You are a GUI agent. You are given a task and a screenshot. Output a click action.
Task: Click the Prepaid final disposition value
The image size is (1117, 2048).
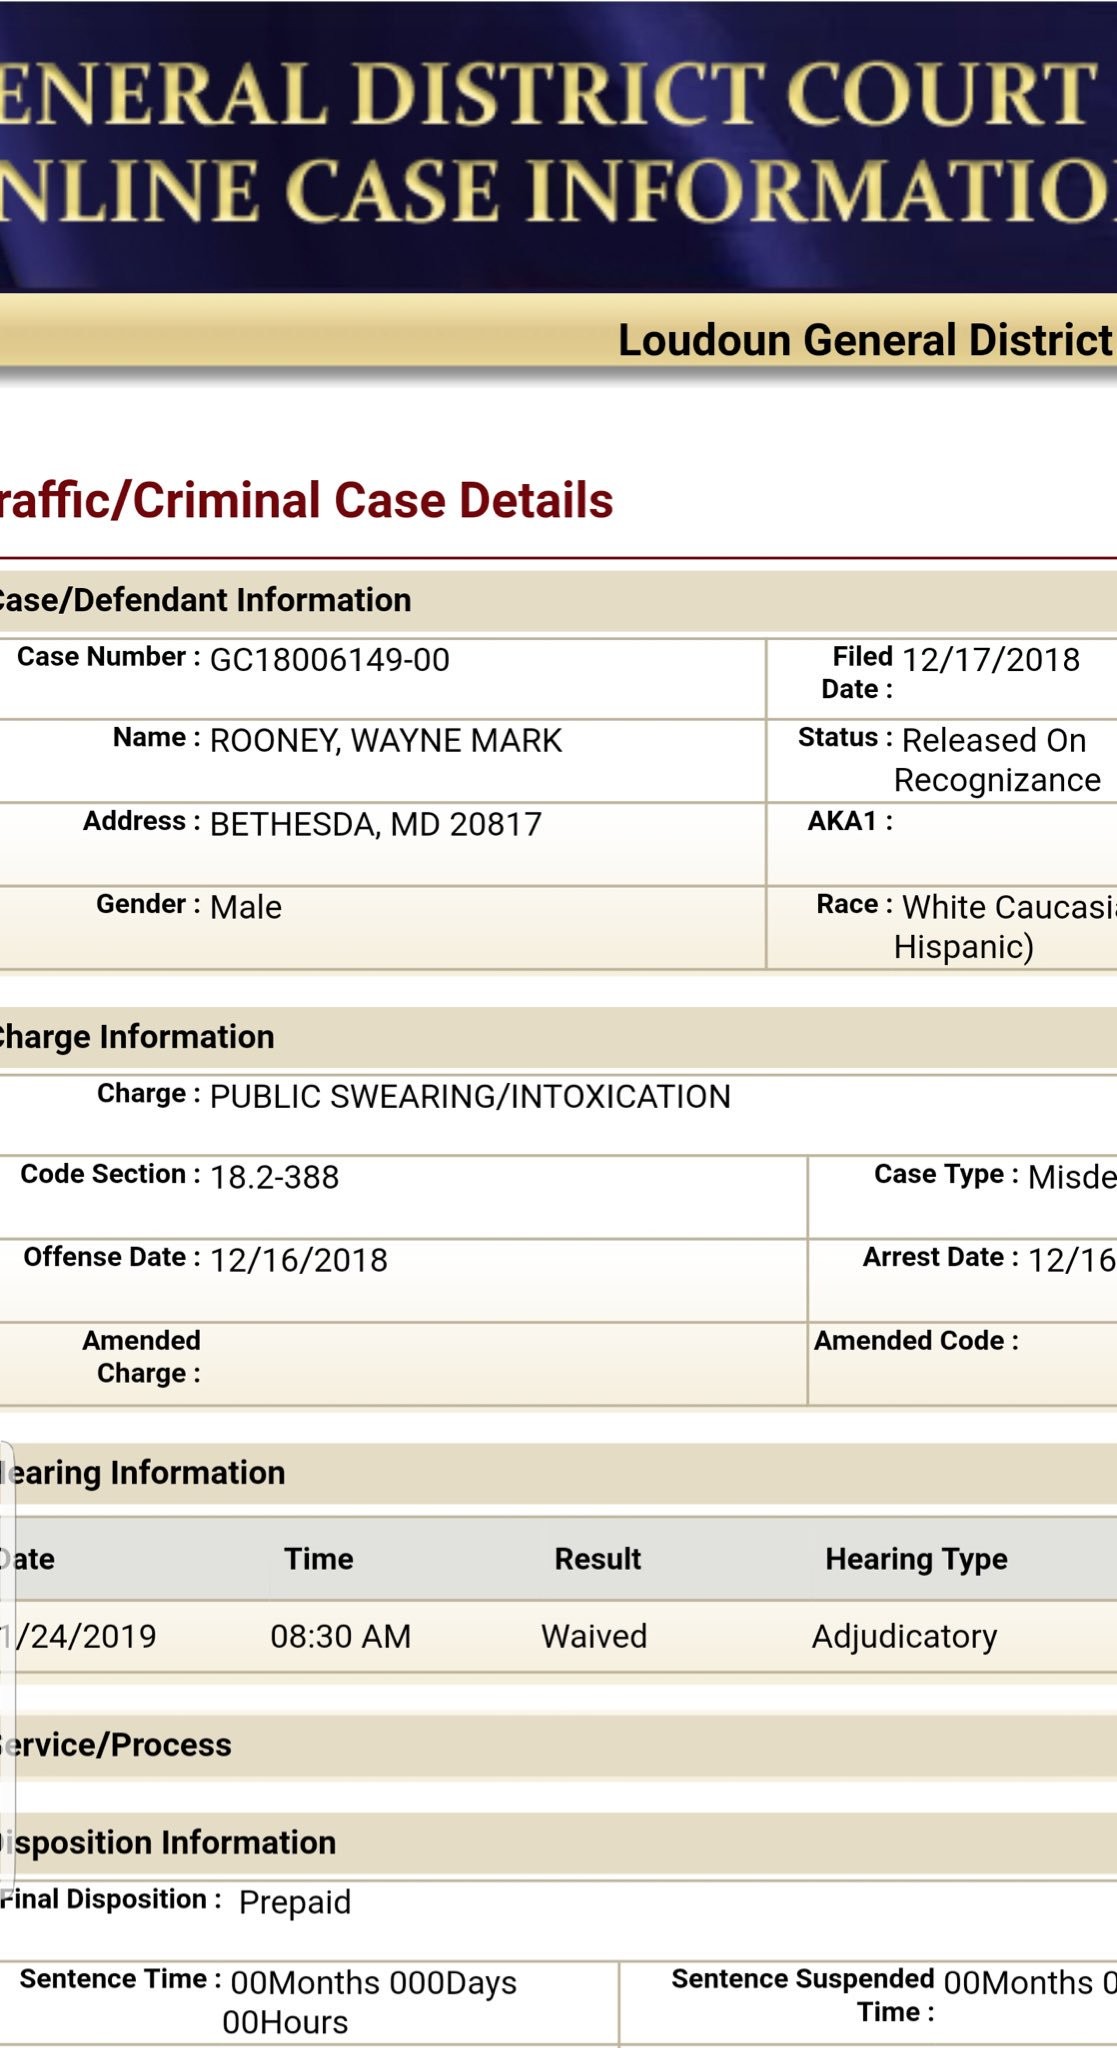[295, 1902]
